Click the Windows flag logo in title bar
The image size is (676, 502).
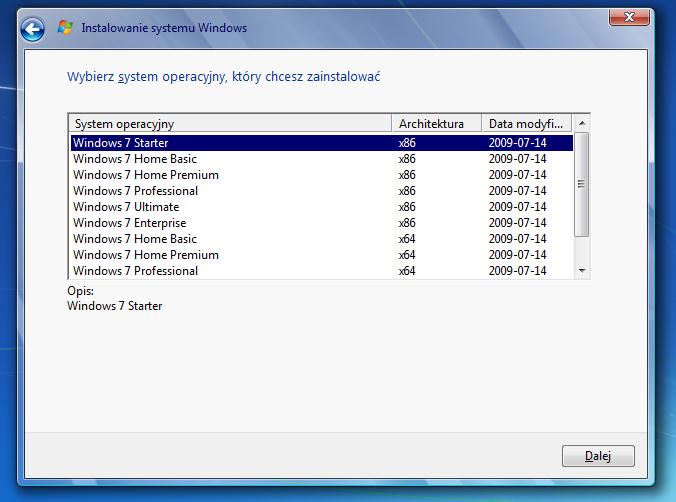pyautogui.click(x=65, y=28)
